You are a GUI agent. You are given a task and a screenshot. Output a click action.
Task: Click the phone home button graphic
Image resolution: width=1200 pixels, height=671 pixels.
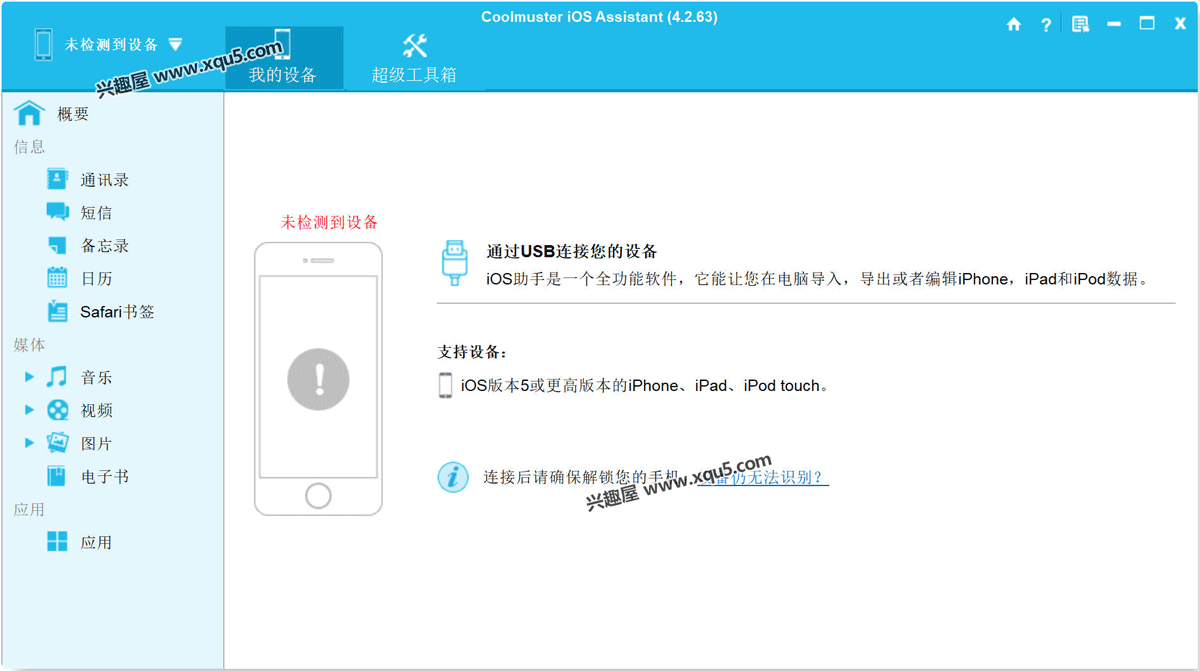(318, 496)
